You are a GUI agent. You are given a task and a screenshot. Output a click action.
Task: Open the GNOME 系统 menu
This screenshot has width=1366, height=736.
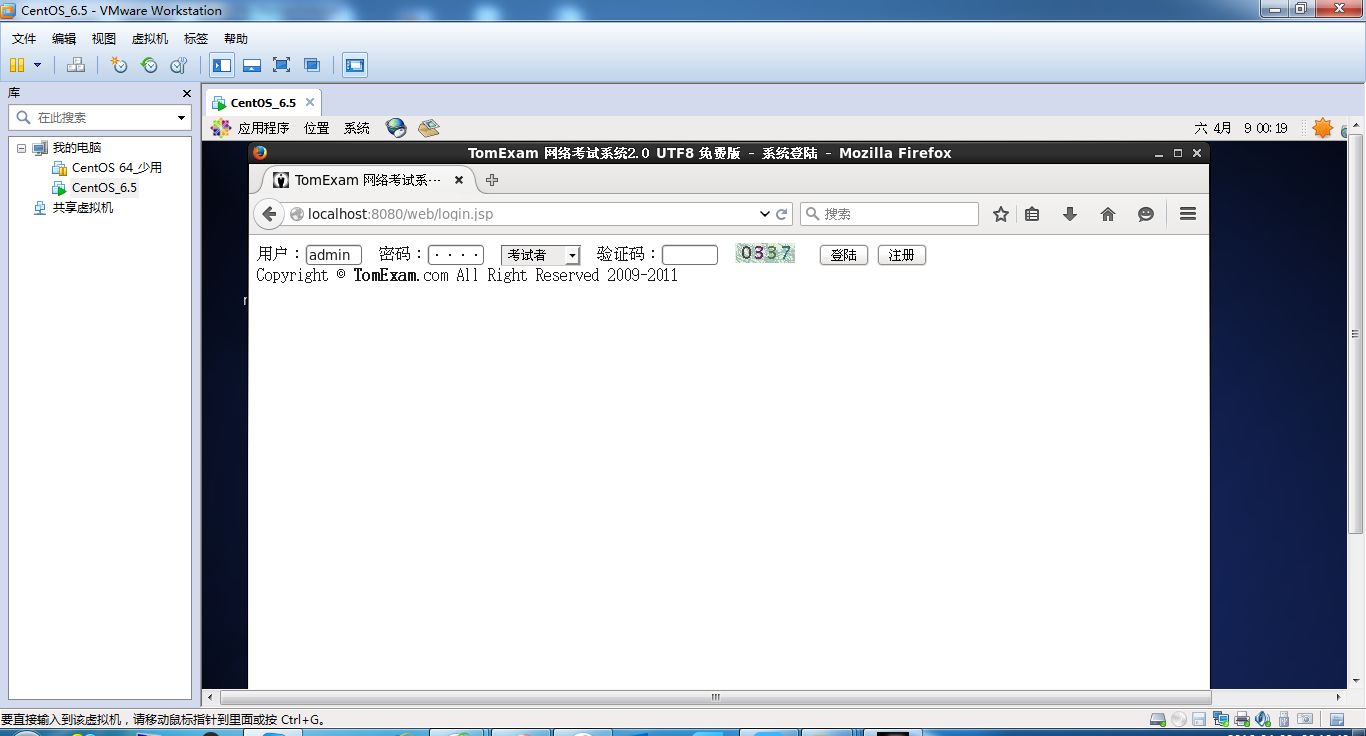tap(357, 128)
